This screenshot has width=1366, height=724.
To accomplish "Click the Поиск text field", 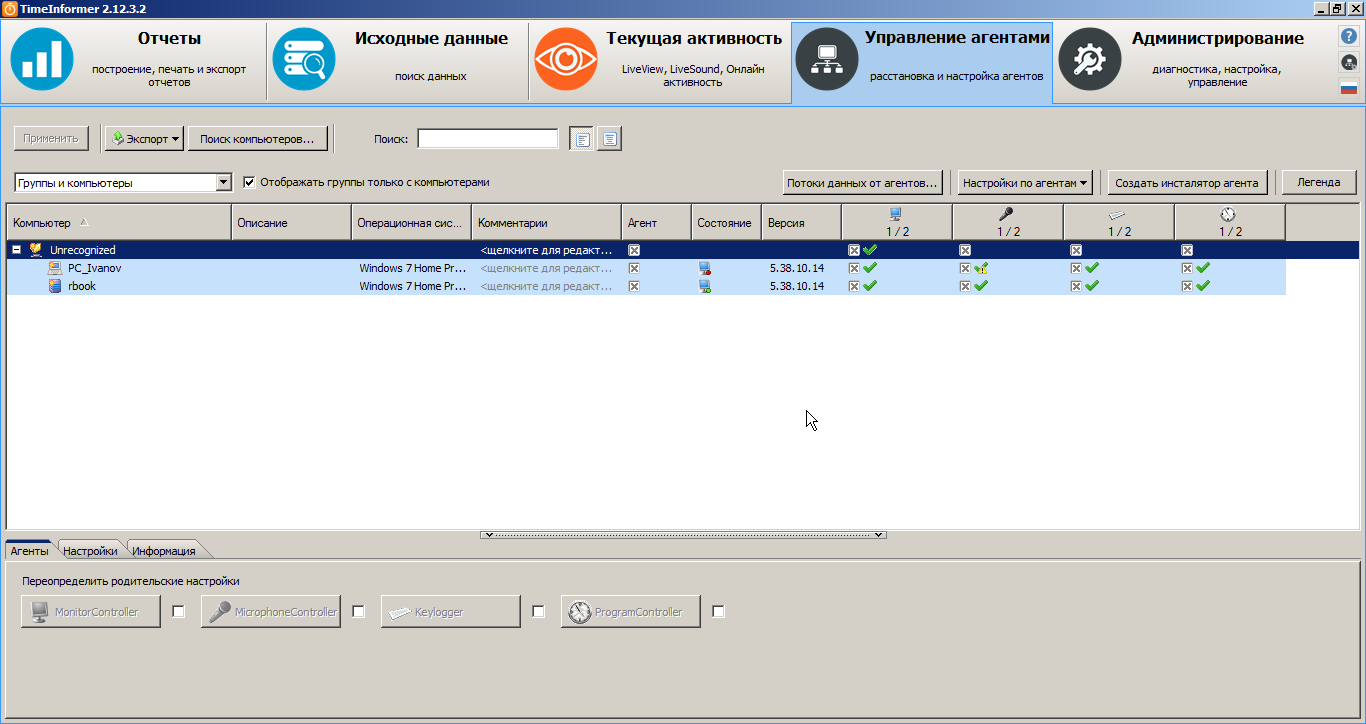I will tap(488, 139).
